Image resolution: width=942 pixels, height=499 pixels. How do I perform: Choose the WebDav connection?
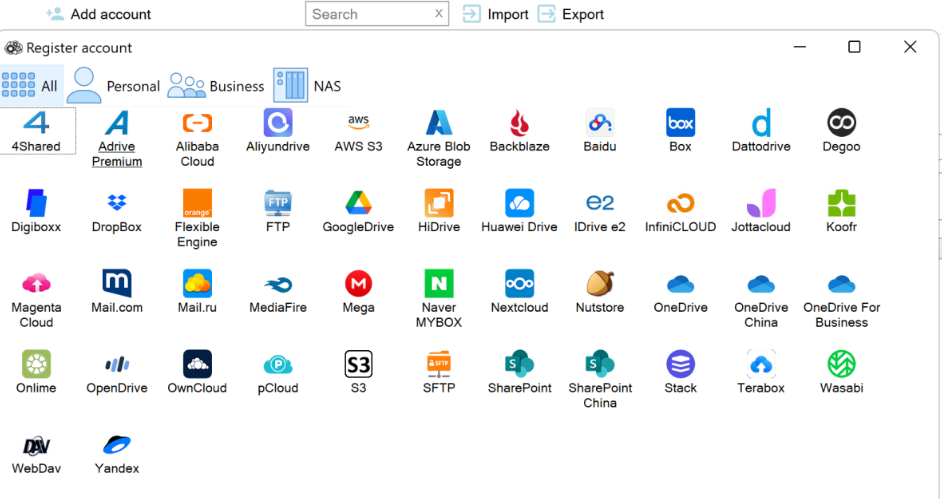(36, 453)
